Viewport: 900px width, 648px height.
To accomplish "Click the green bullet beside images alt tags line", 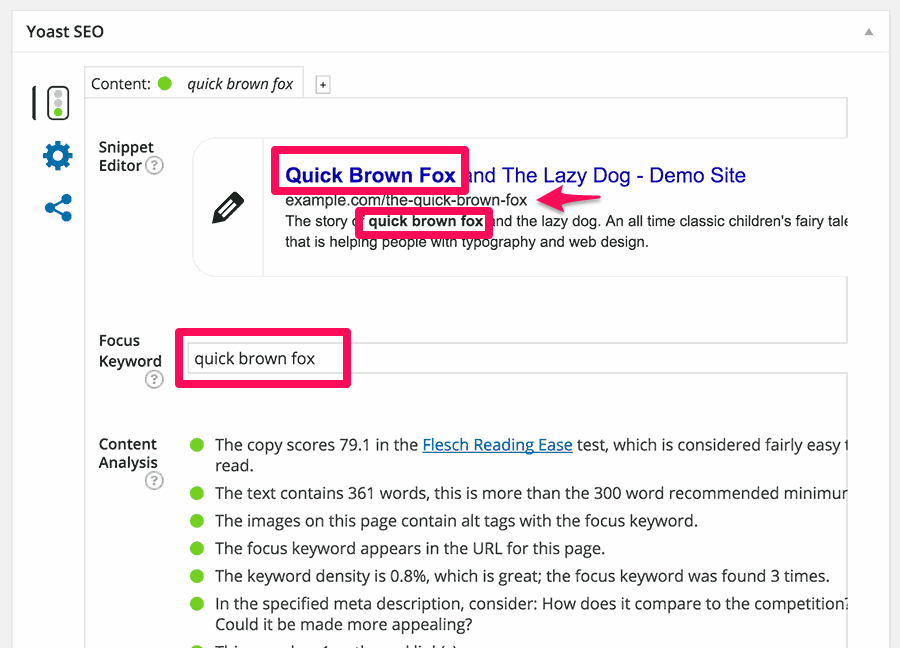I will [x=197, y=521].
